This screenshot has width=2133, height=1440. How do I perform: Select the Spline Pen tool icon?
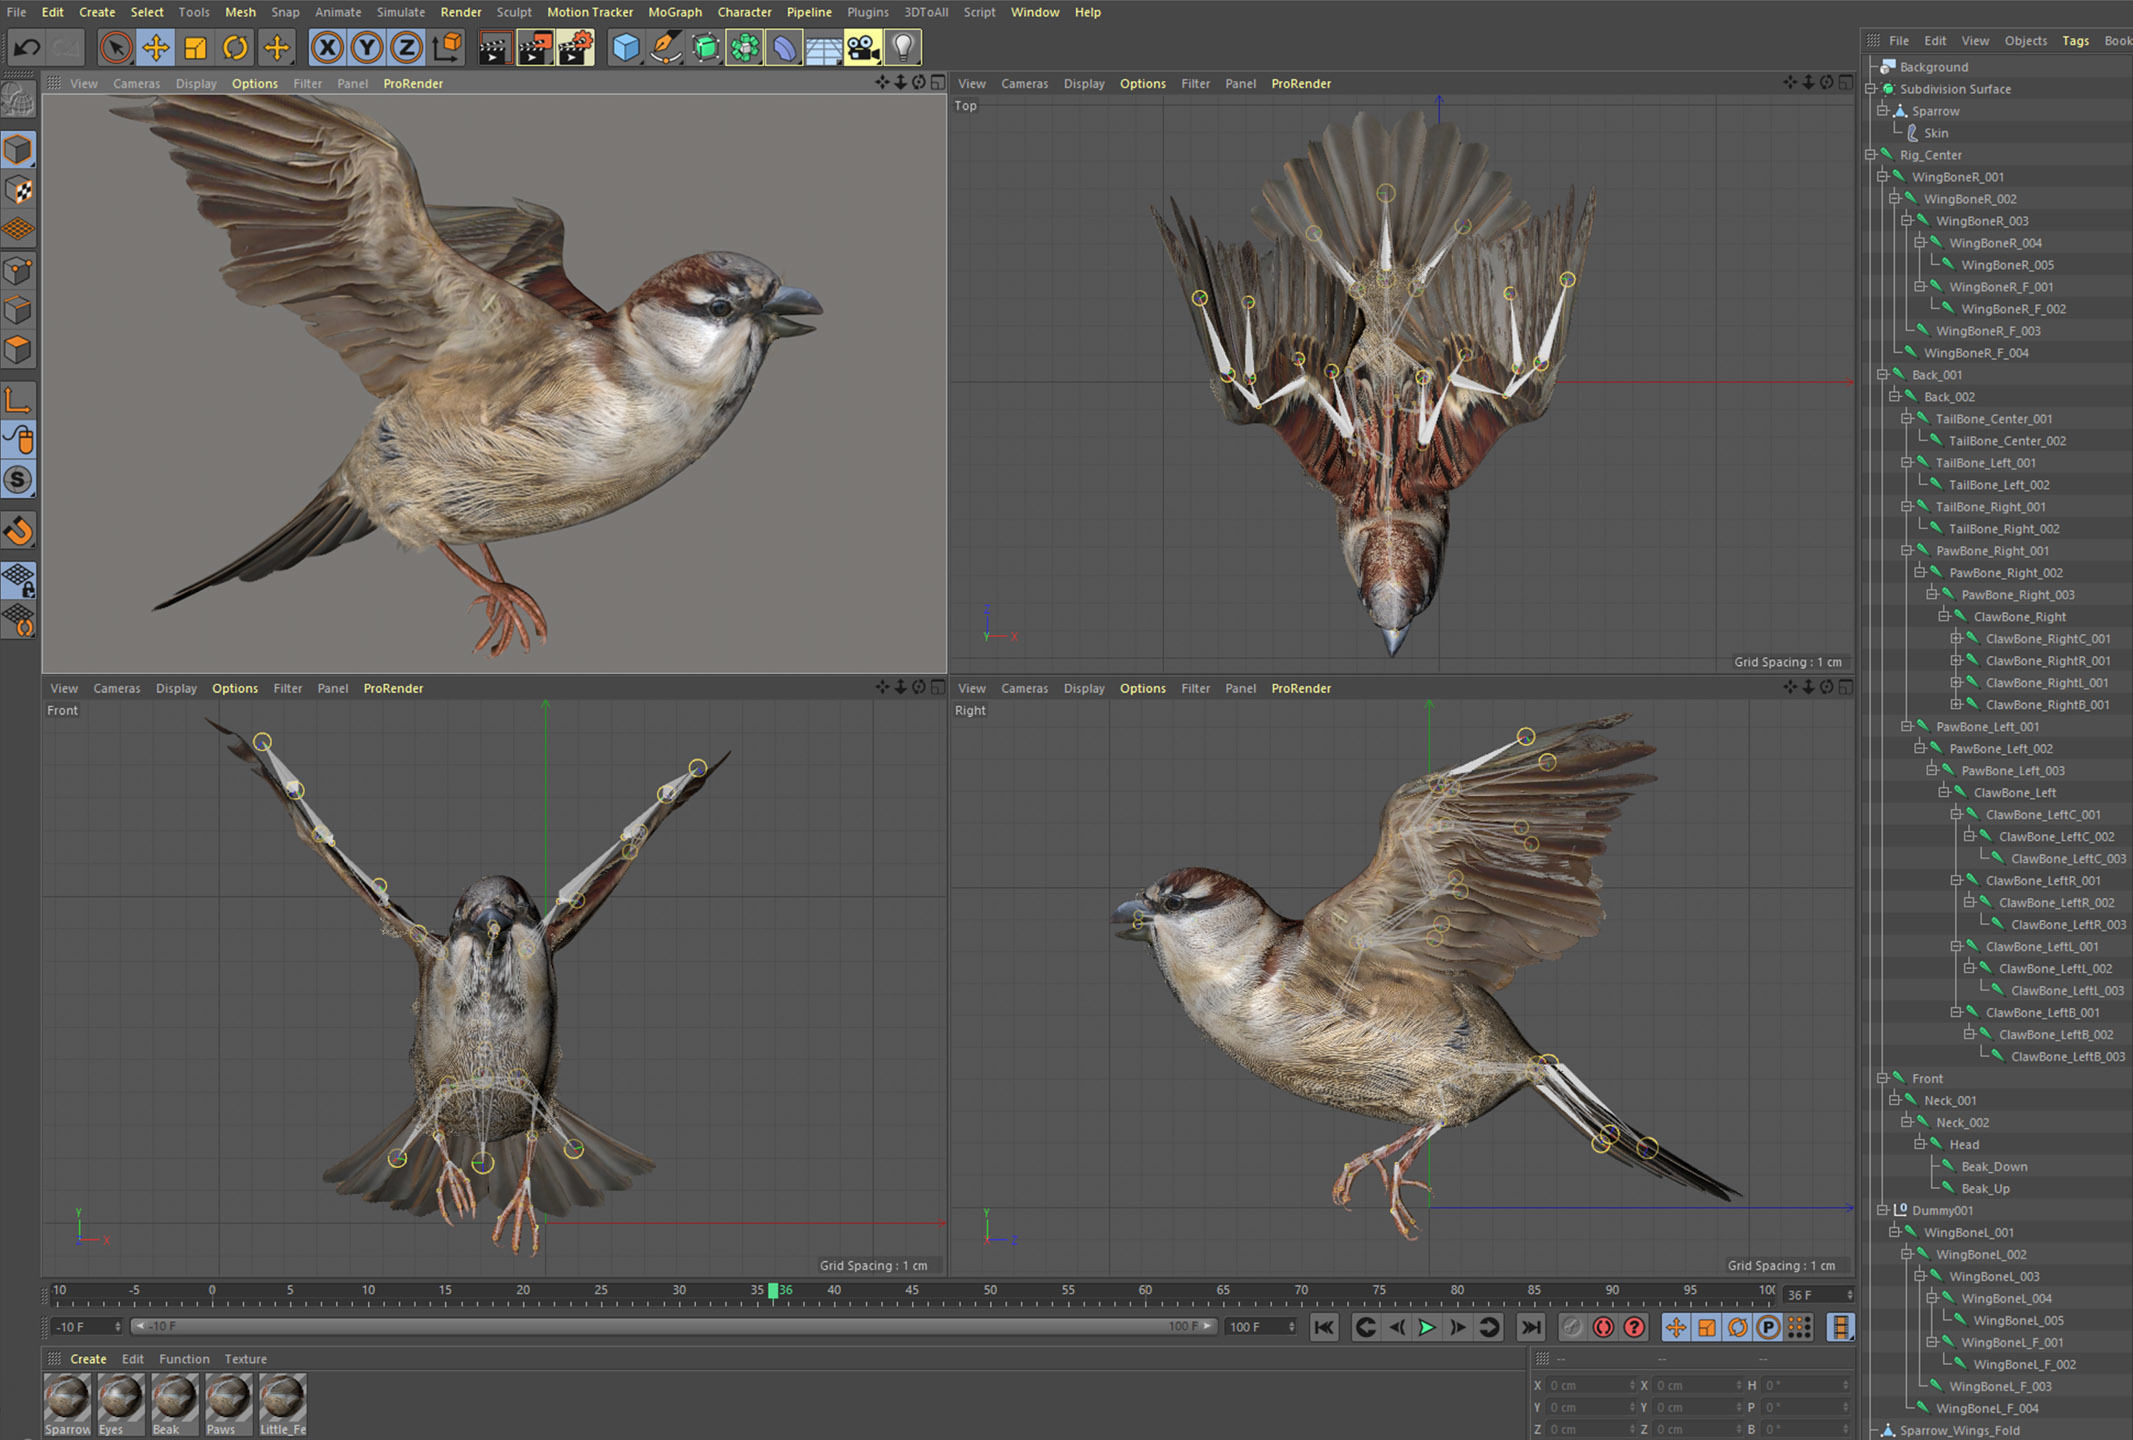(665, 47)
